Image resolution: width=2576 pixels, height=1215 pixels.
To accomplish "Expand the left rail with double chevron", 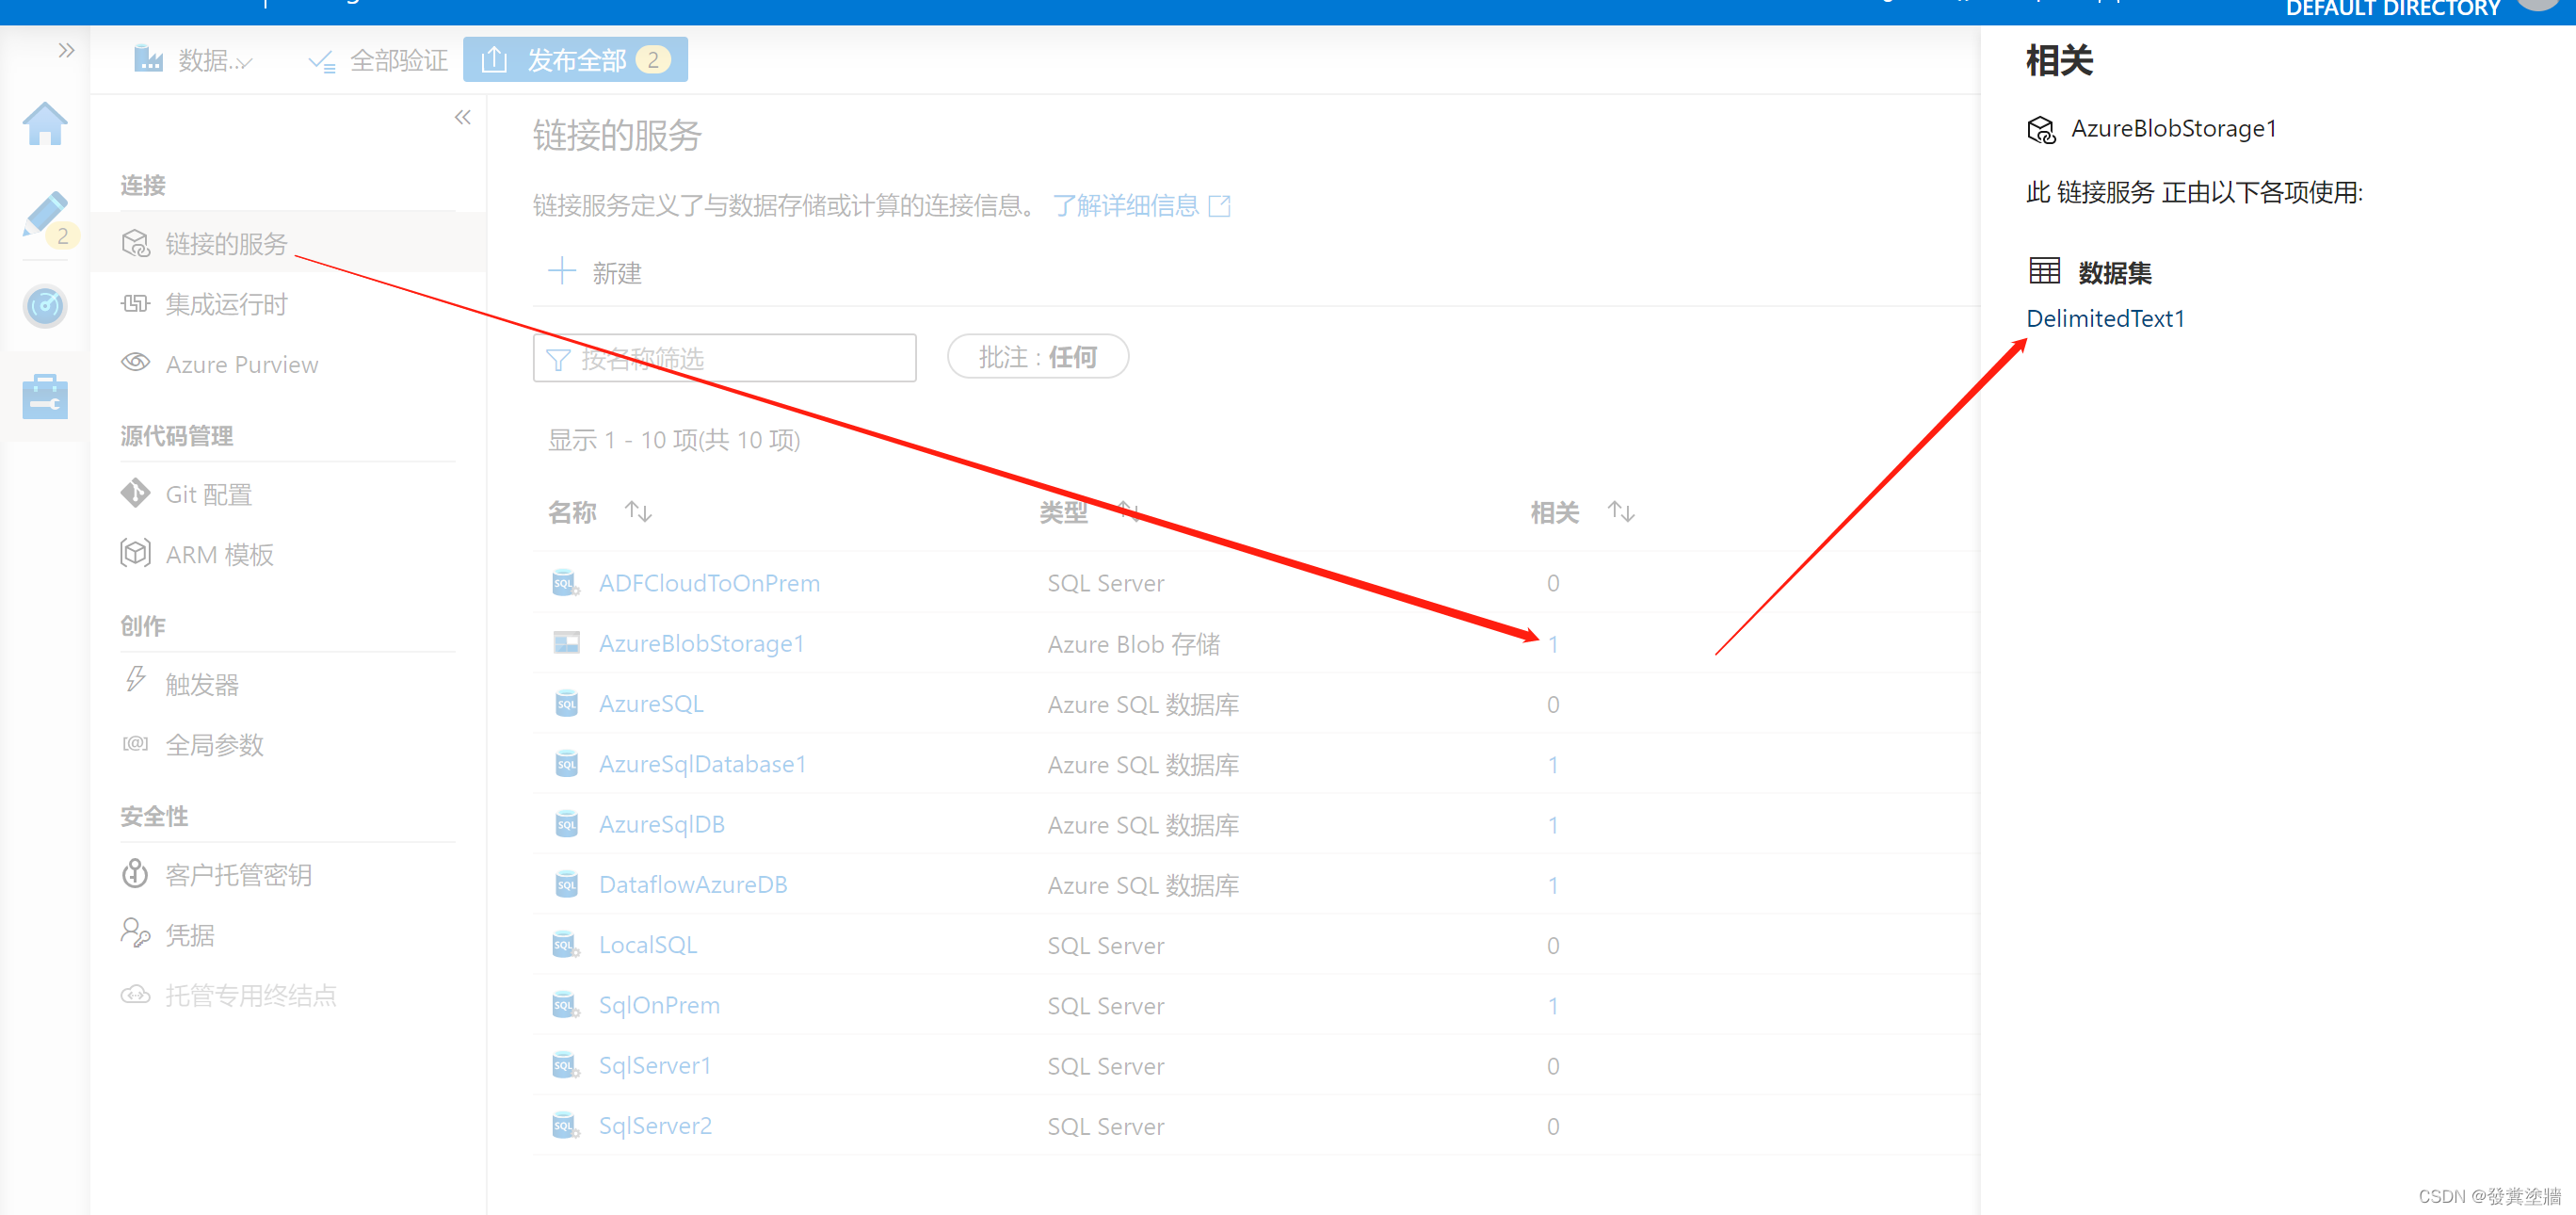I will (66, 50).
